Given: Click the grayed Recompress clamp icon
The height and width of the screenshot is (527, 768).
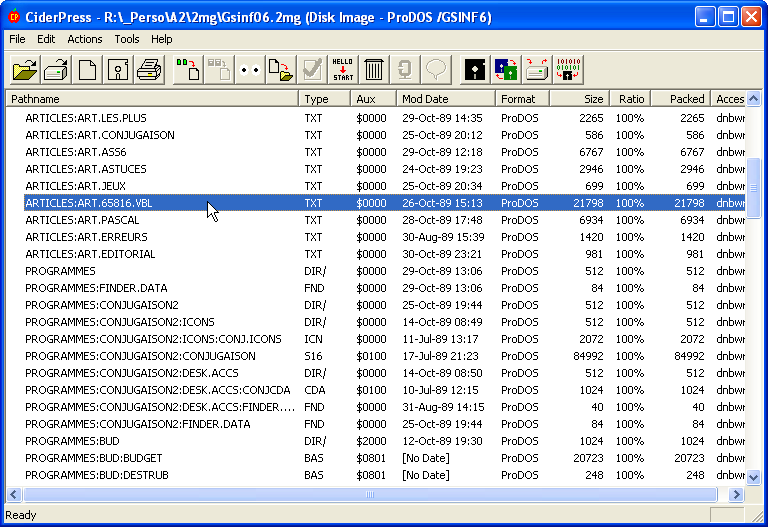Looking at the screenshot, I should pos(405,70).
